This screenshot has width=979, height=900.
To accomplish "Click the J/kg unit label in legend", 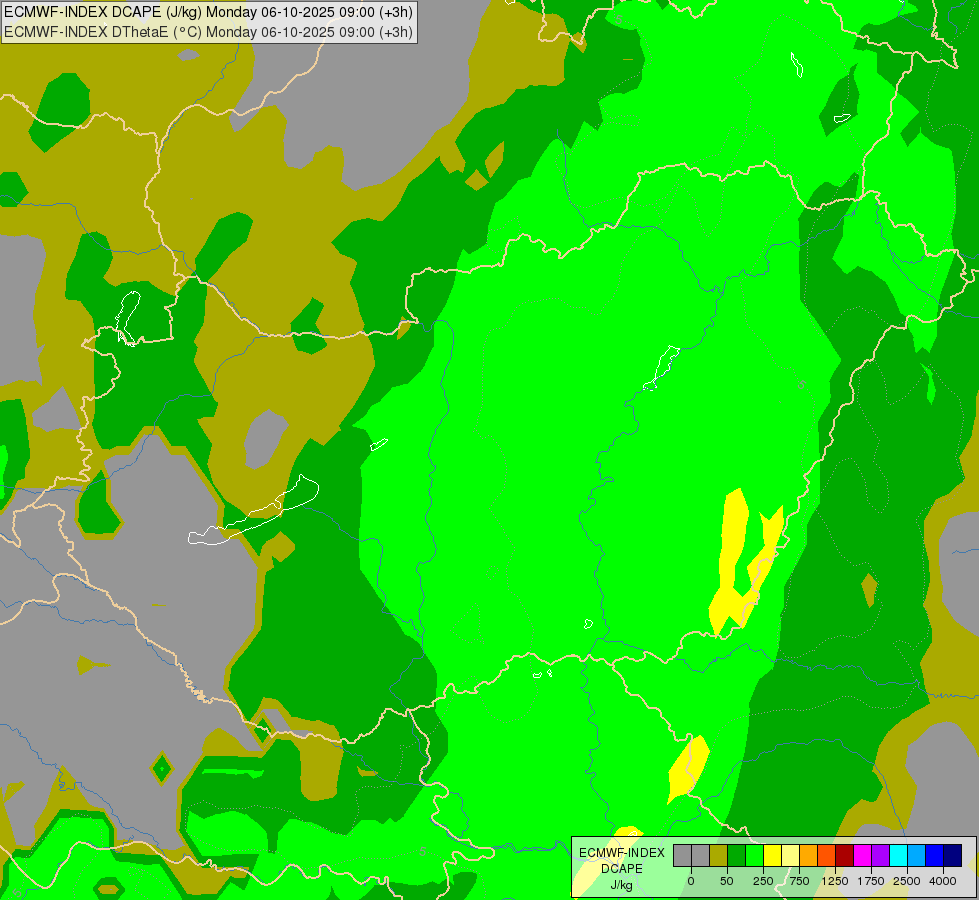I will tap(621, 885).
